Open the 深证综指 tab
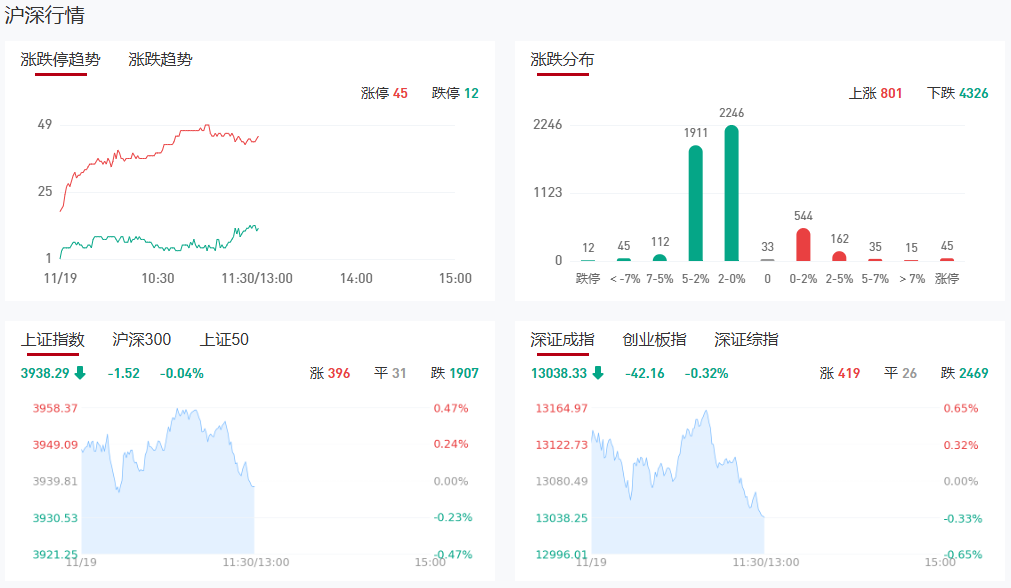This screenshot has width=1011, height=588. click(746, 340)
